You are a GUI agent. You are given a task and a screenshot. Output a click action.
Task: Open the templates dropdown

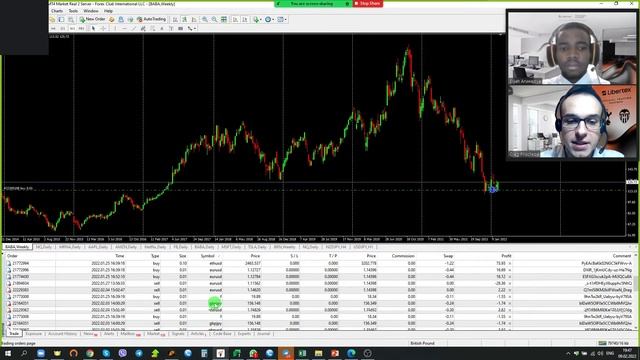(282, 19)
